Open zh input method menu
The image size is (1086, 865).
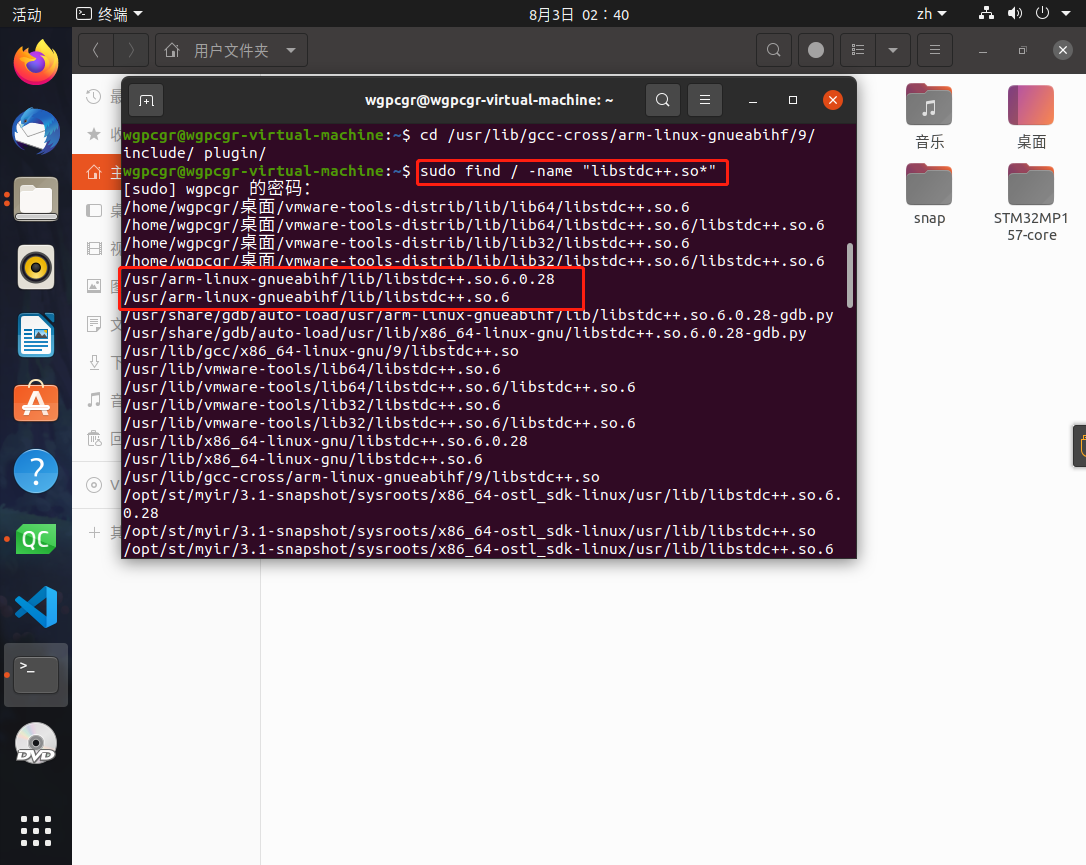(x=931, y=14)
